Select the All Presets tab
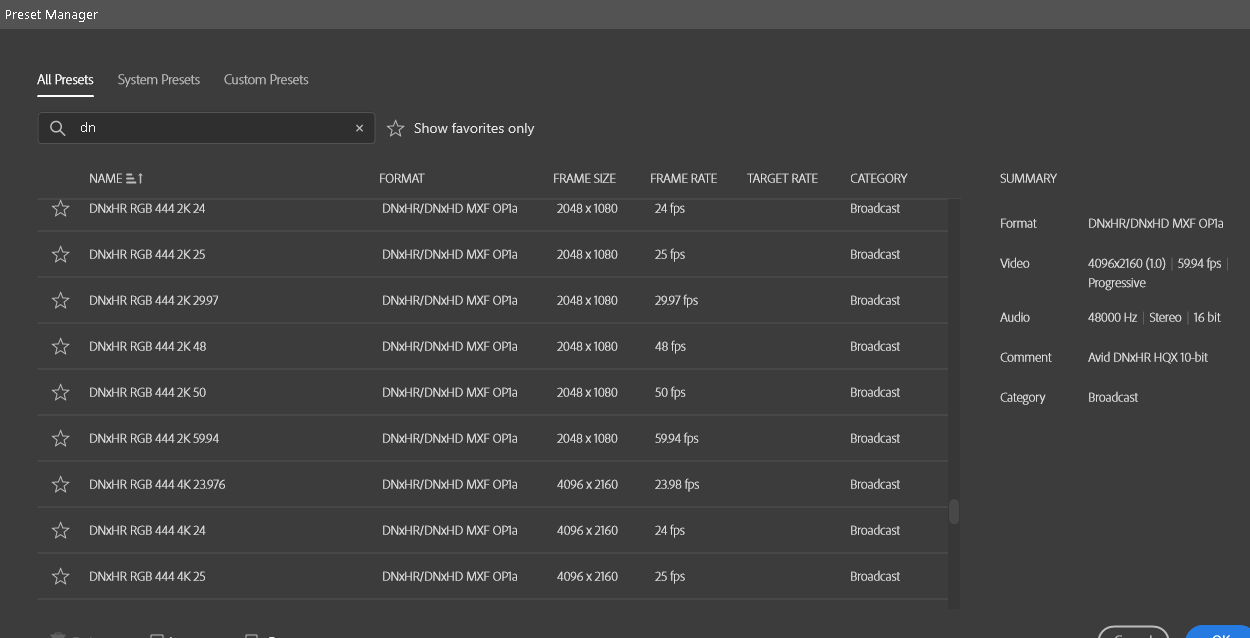The image size is (1250, 638). pos(65,79)
